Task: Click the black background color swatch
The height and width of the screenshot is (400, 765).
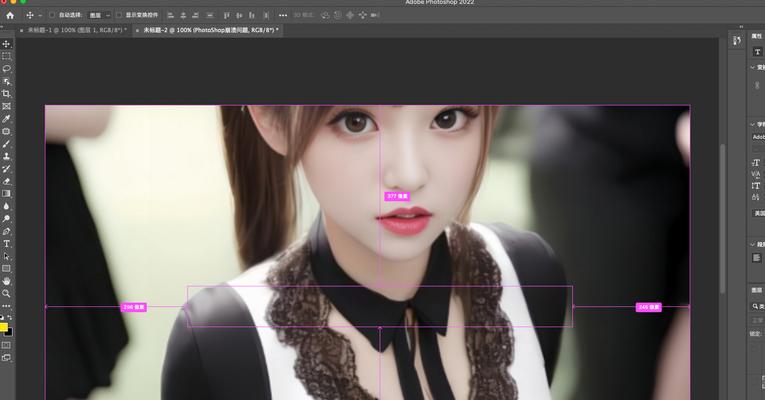Action: pyautogui.click(x=9, y=332)
